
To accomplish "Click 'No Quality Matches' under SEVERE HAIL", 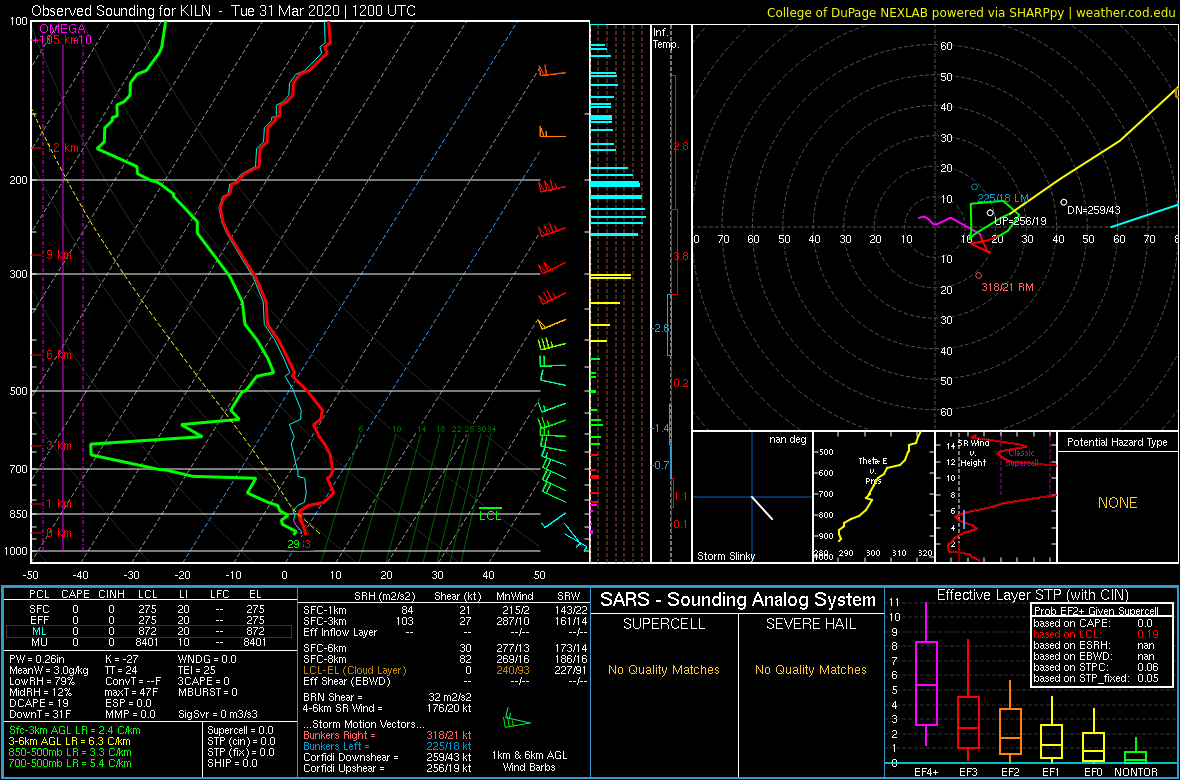I will click(x=810, y=669).
